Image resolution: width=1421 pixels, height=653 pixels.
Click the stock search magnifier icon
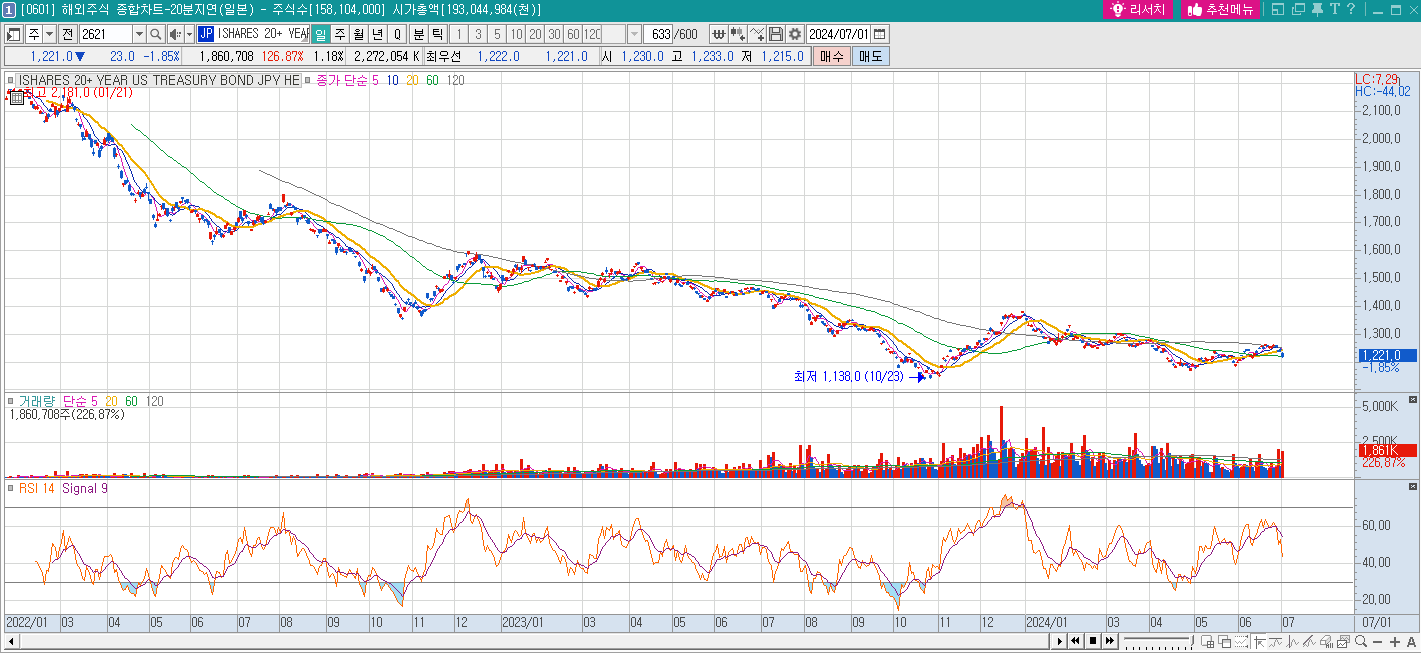tap(155, 34)
